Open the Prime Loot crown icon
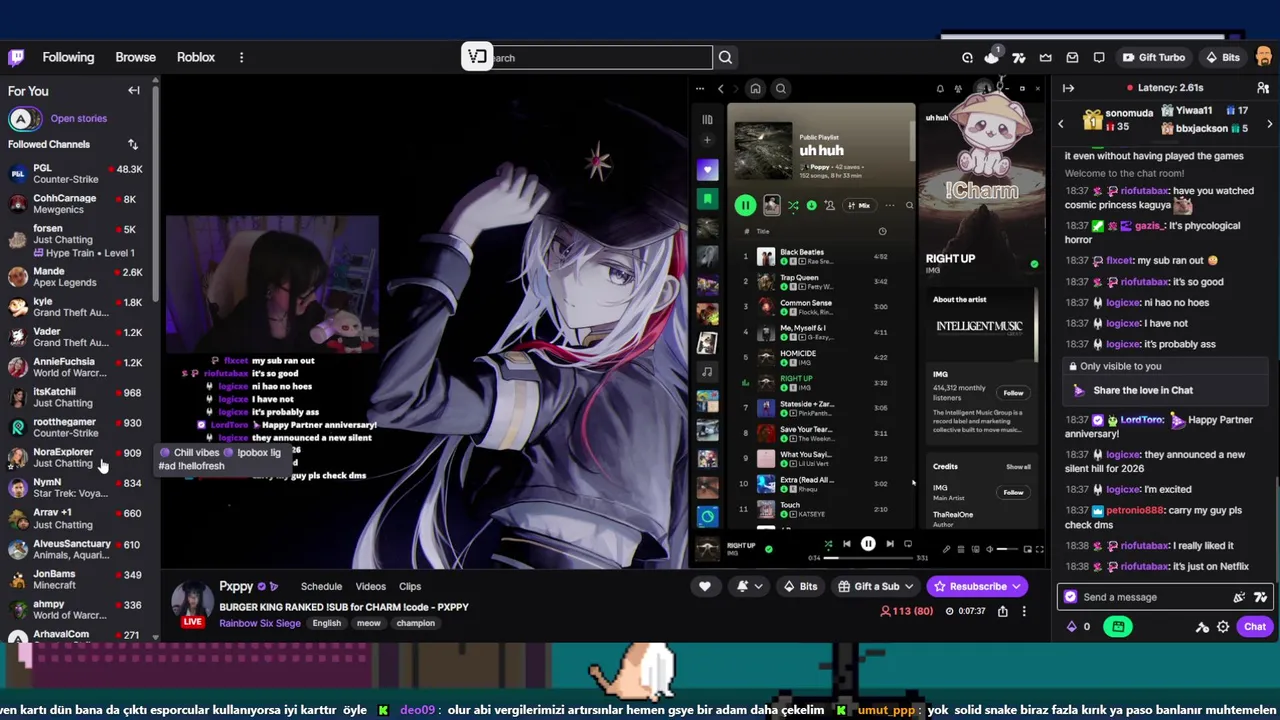This screenshot has height=720, width=1280. tap(1046, 57)
